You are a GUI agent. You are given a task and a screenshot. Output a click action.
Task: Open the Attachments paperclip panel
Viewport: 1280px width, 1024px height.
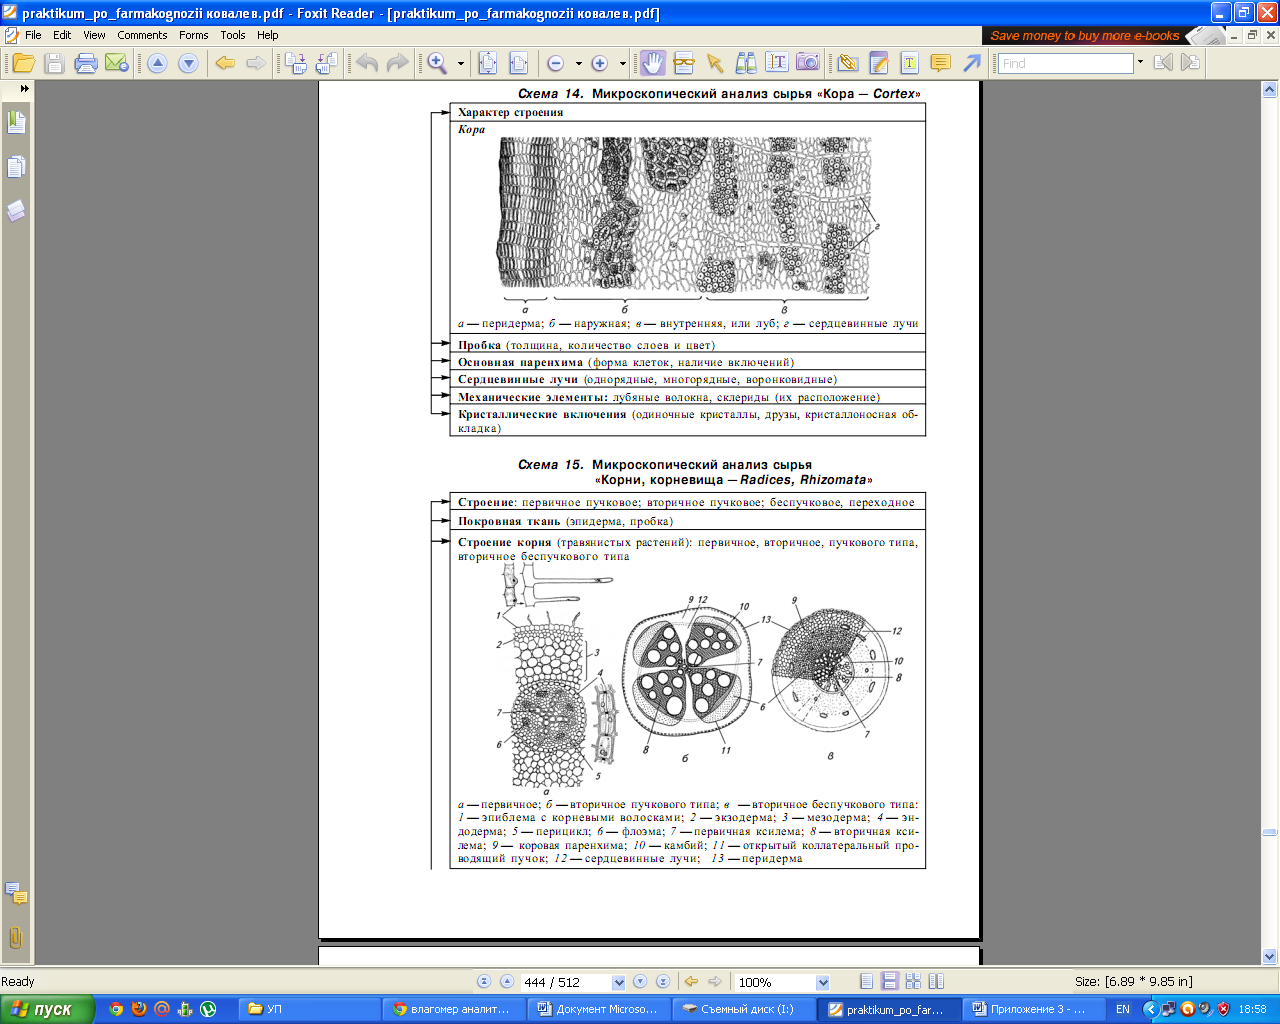[16, 938]
